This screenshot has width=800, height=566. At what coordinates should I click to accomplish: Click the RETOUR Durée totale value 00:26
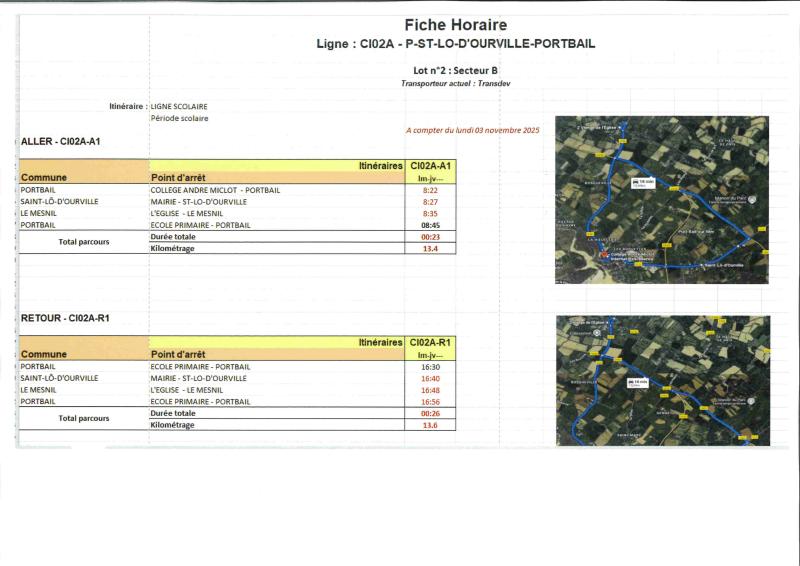(431, 413)
